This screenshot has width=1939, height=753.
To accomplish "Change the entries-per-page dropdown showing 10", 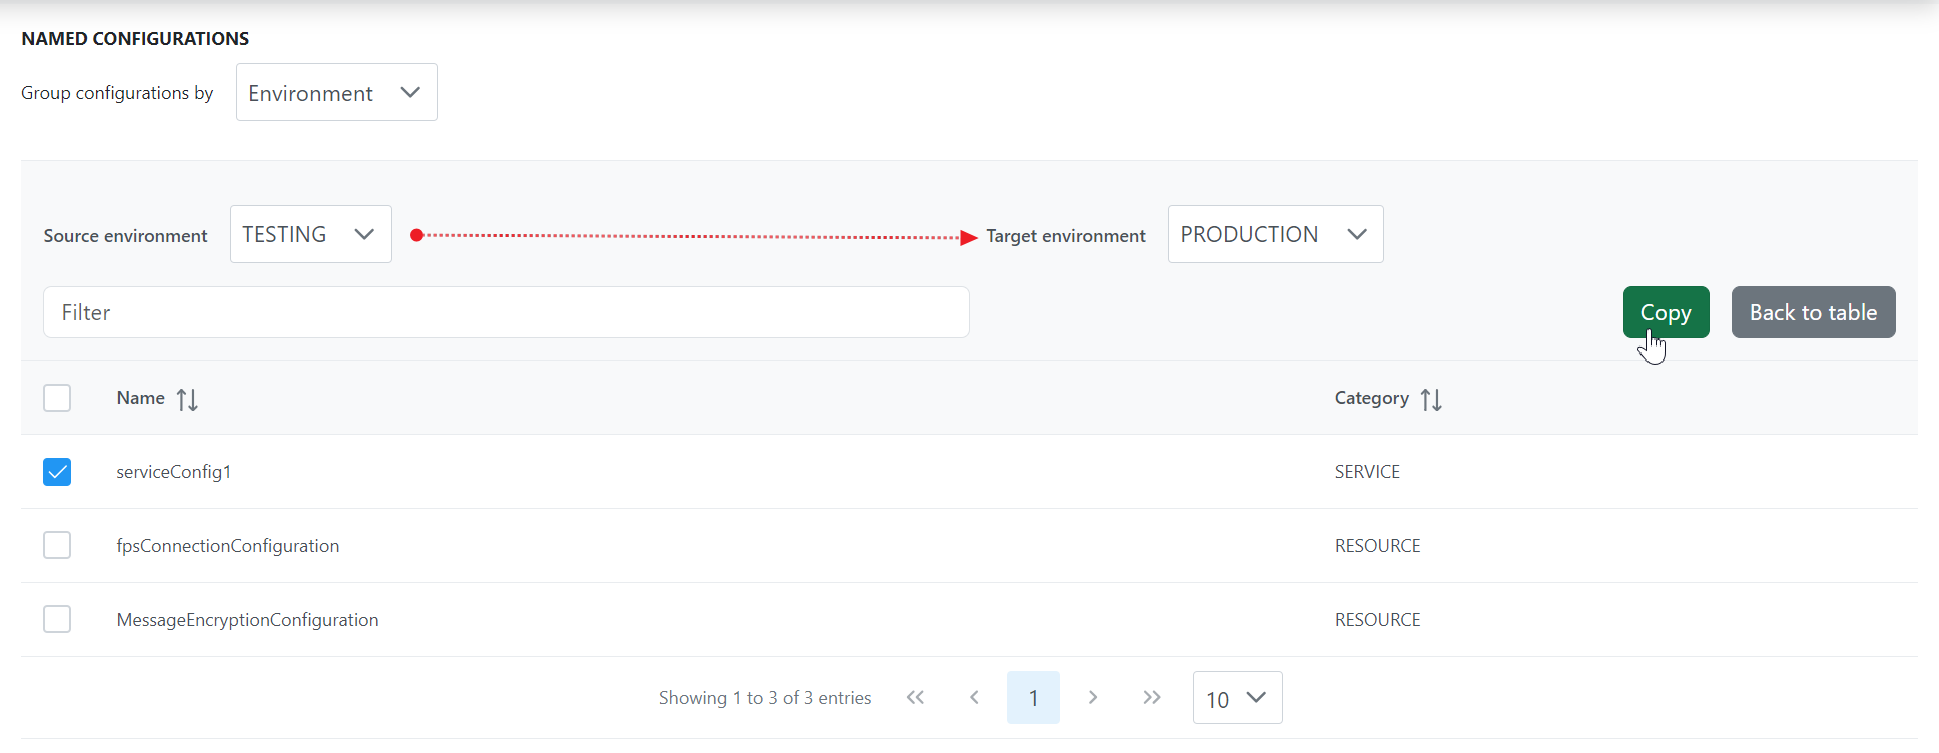I will 1236,698.
